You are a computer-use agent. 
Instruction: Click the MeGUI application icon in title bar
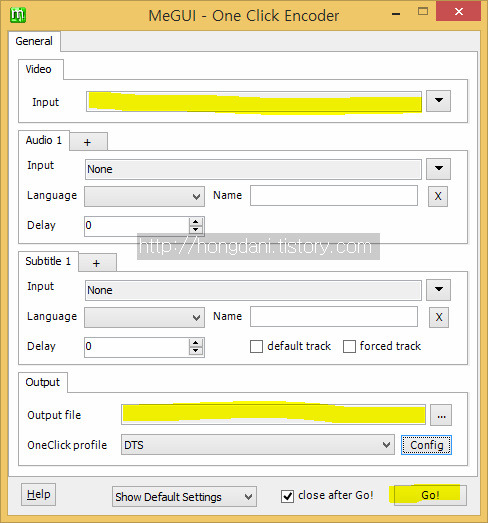coord(18,15)
